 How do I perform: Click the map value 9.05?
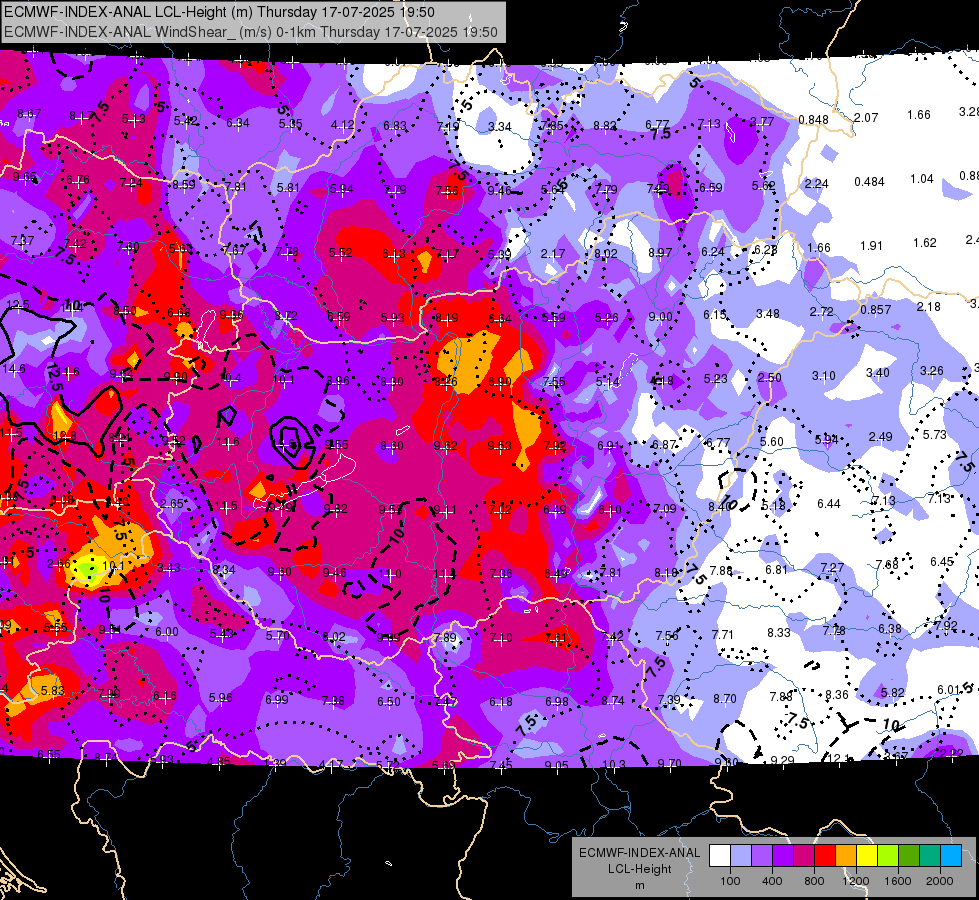556,765
